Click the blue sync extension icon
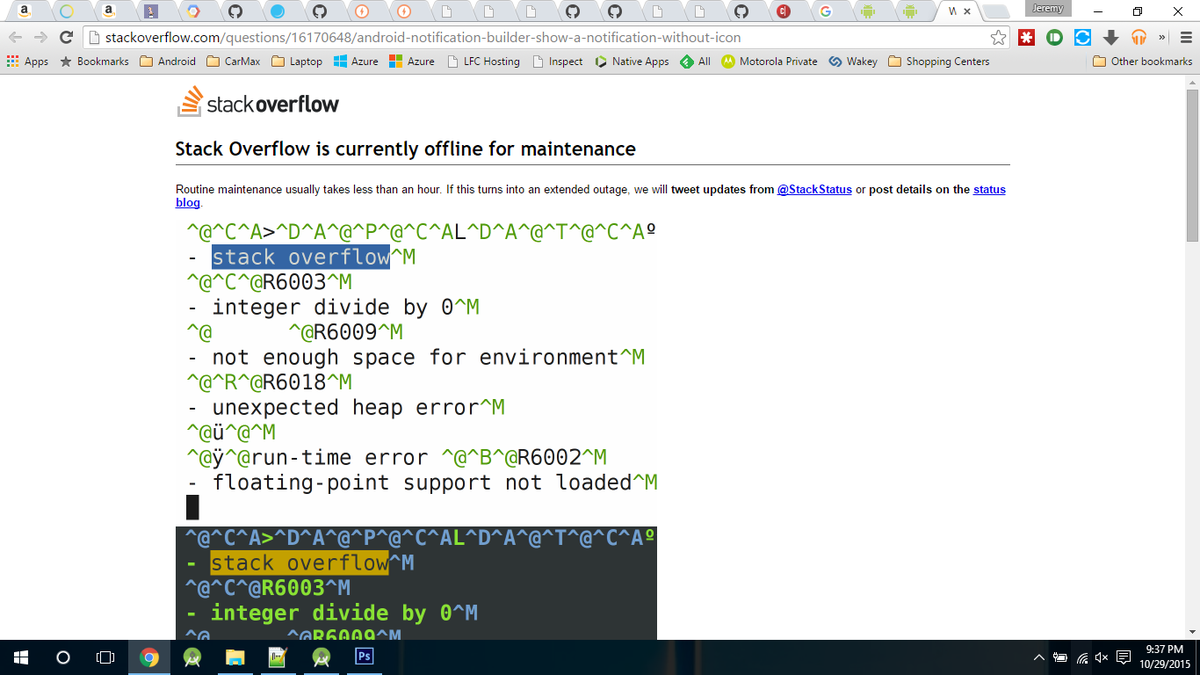1200x675 pixels. click(x=1082, y=38)
